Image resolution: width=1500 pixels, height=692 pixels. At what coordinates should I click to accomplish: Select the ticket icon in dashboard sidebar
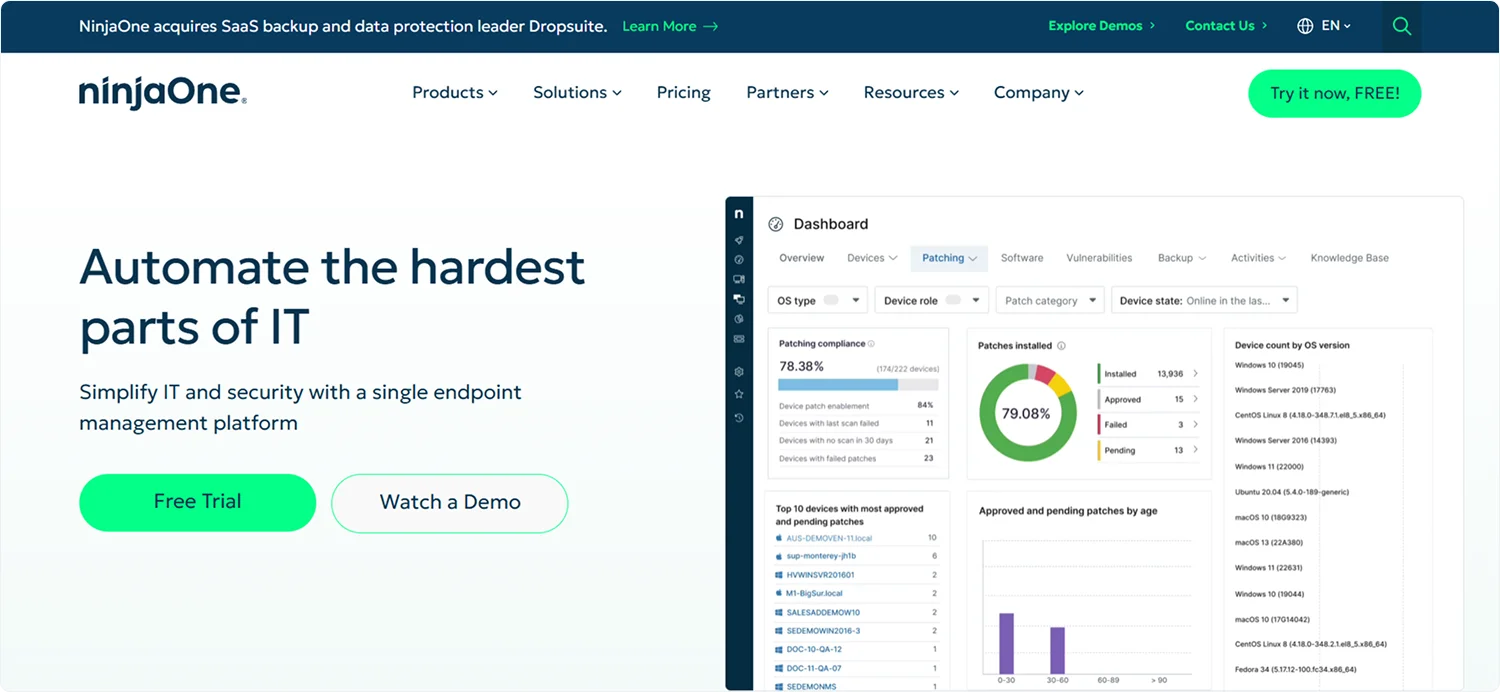[739, 339]
